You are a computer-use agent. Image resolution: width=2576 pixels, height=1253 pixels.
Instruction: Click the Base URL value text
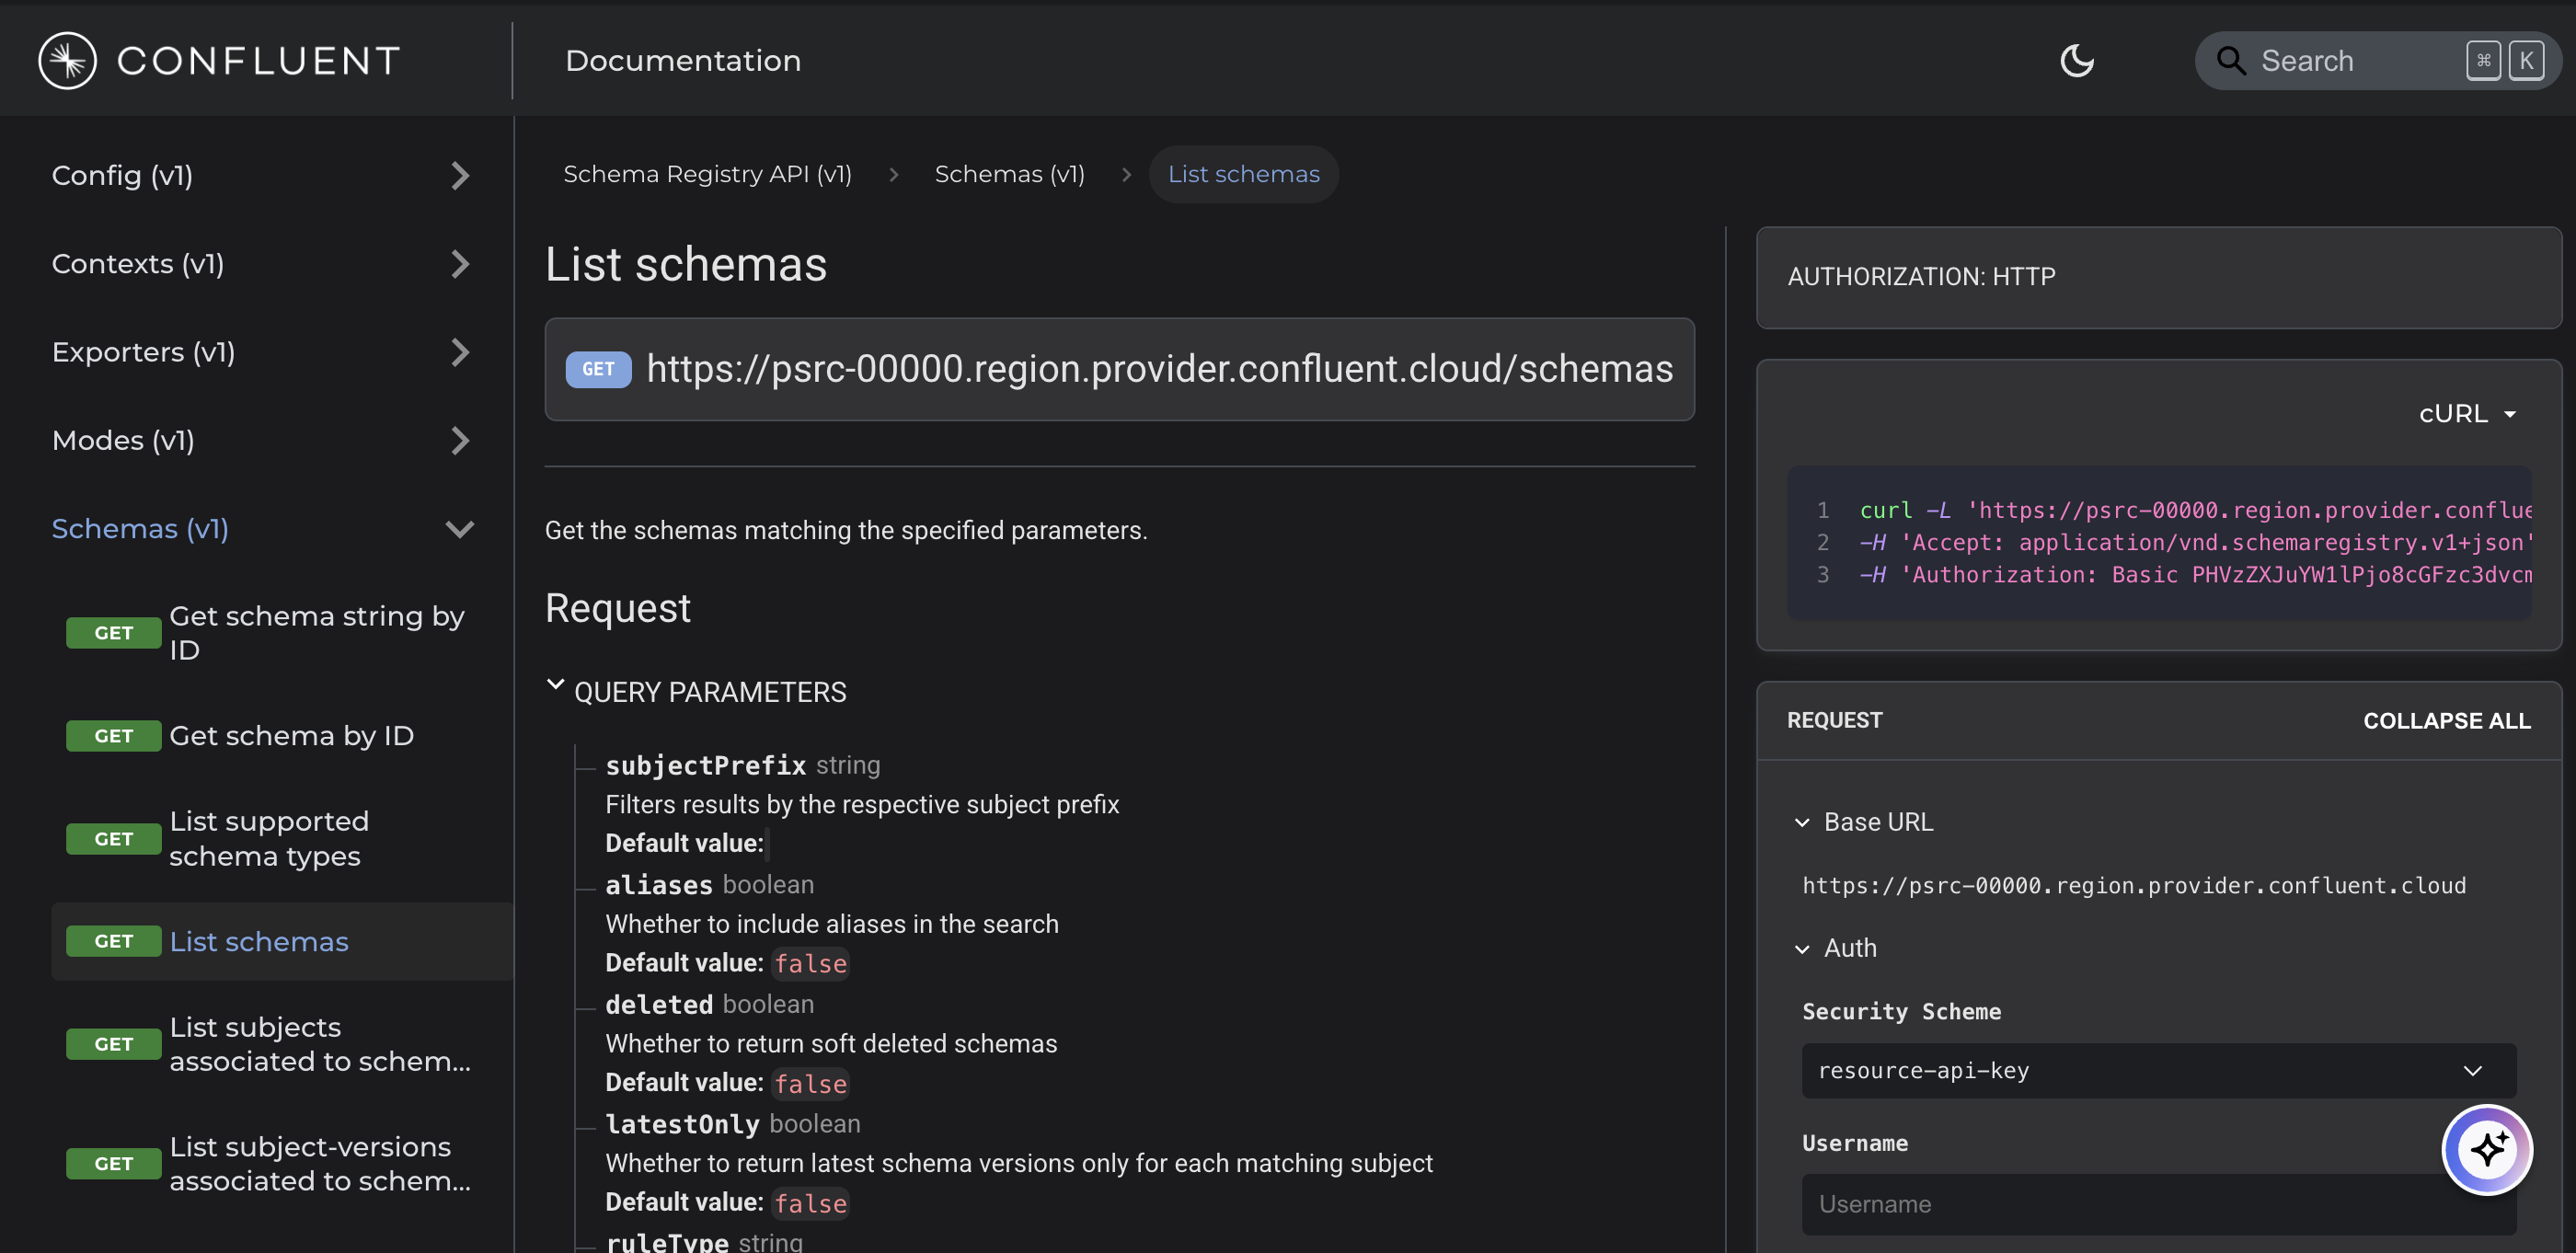[2133, 886]
